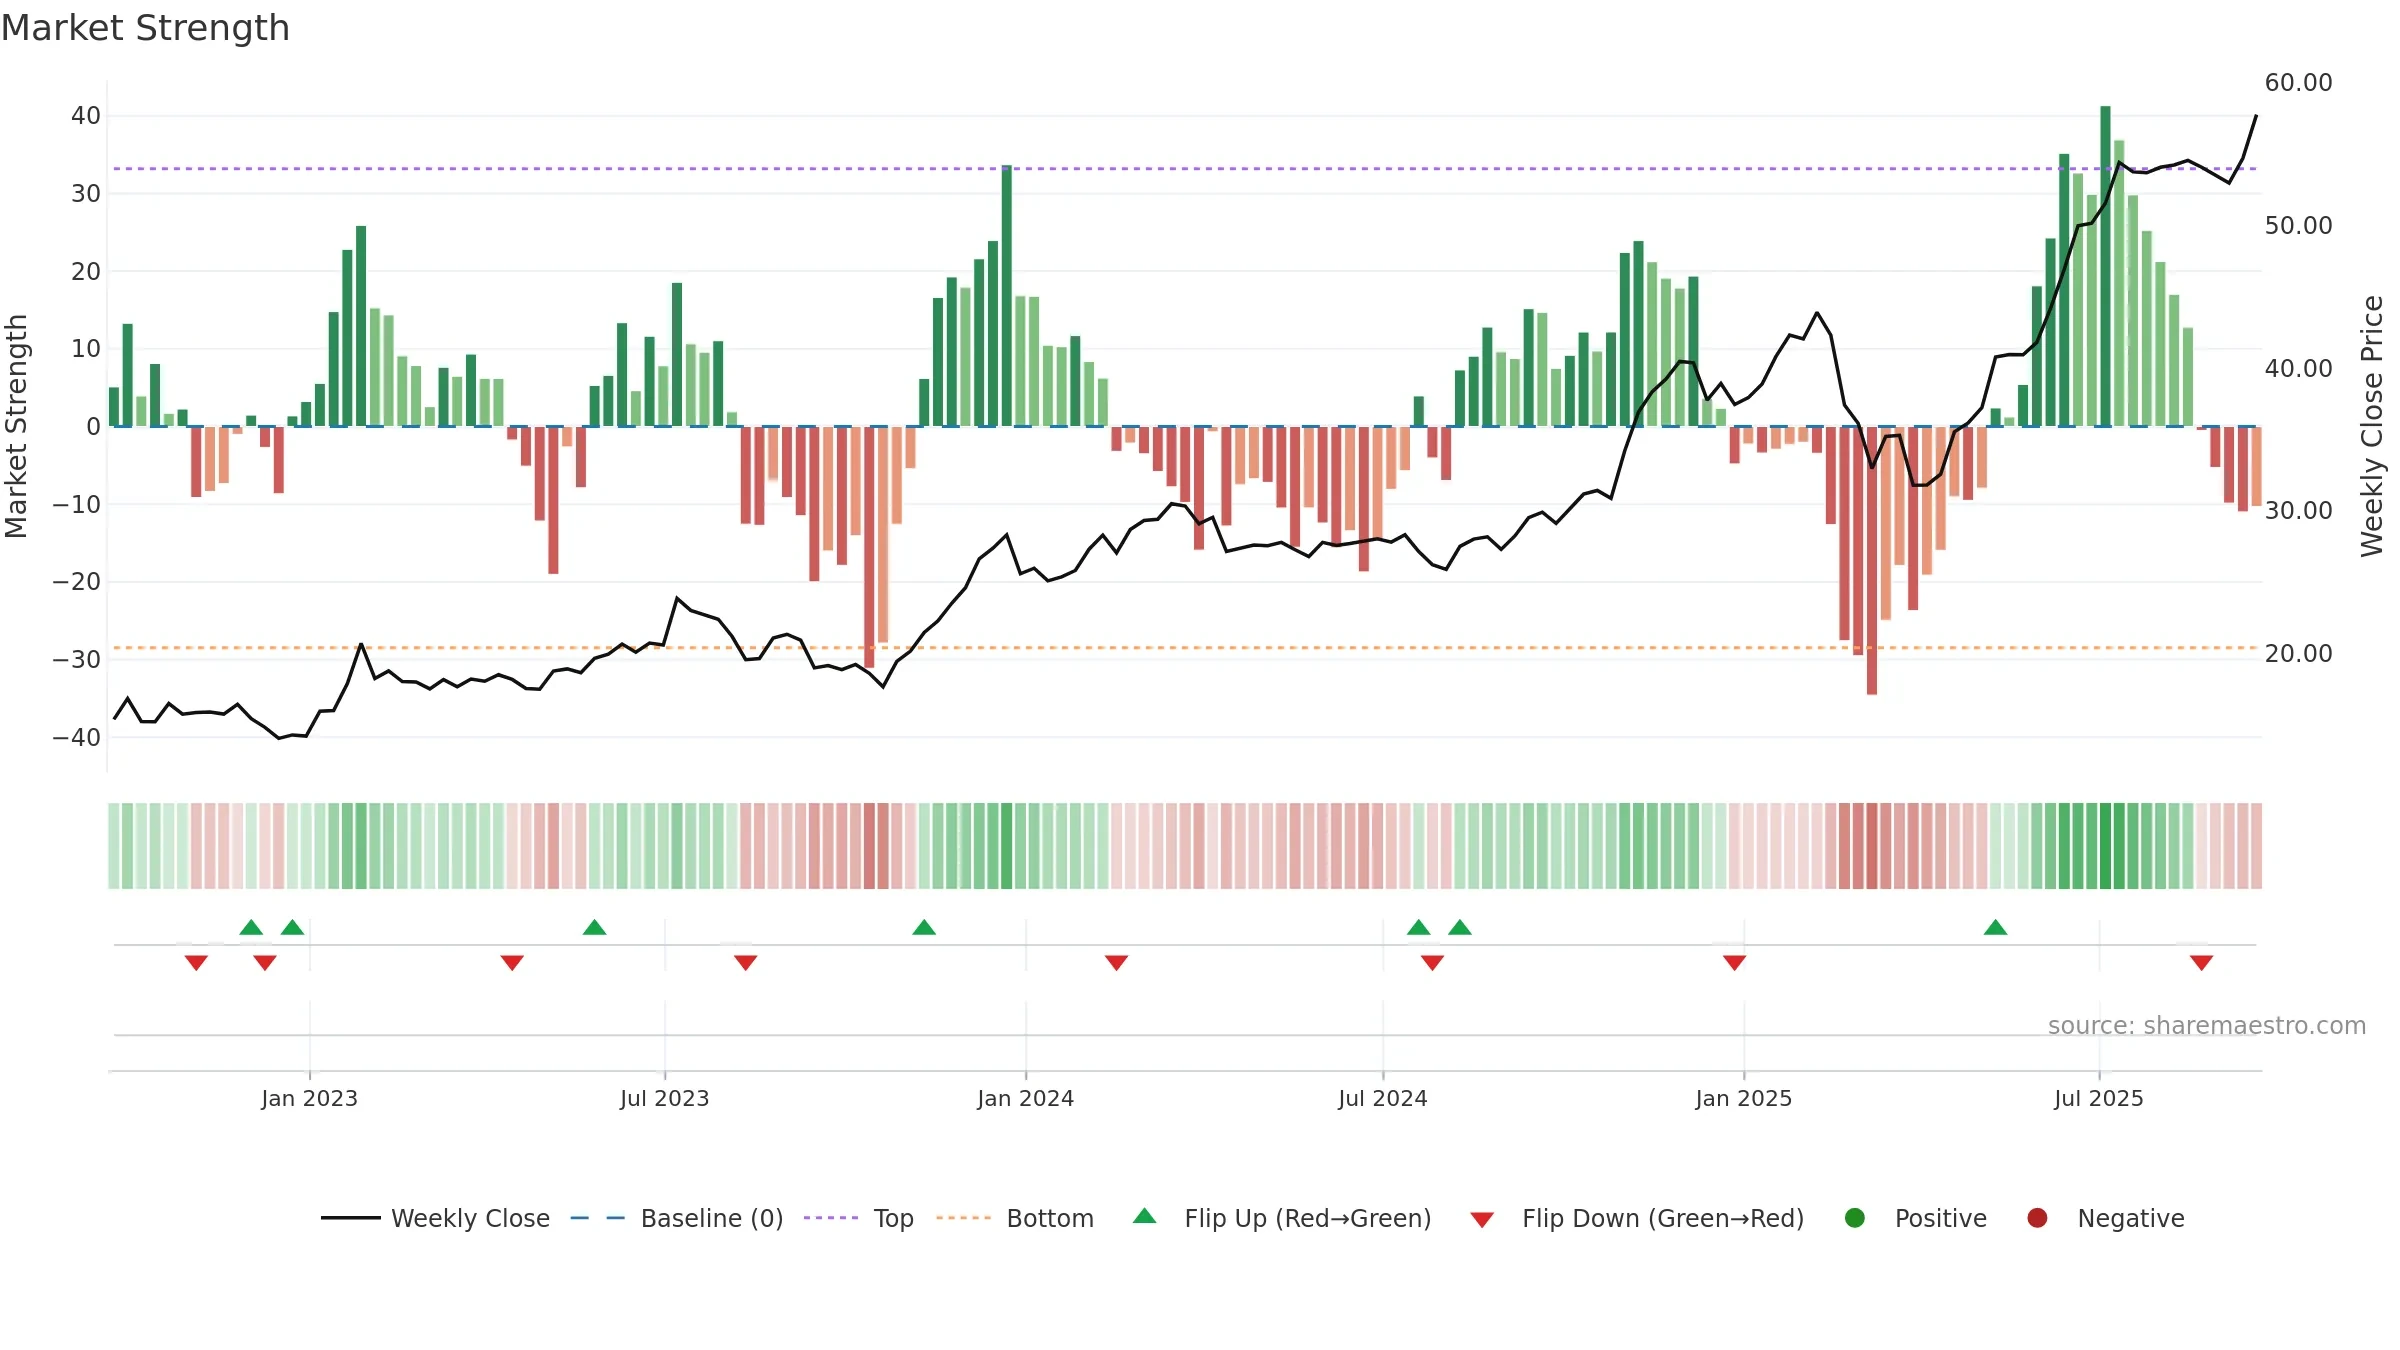Select the red flip-down marker shortly after Jan 2024
Screen dimensions: 2400x1350
pyautogui.click(x=1117, y=962)
